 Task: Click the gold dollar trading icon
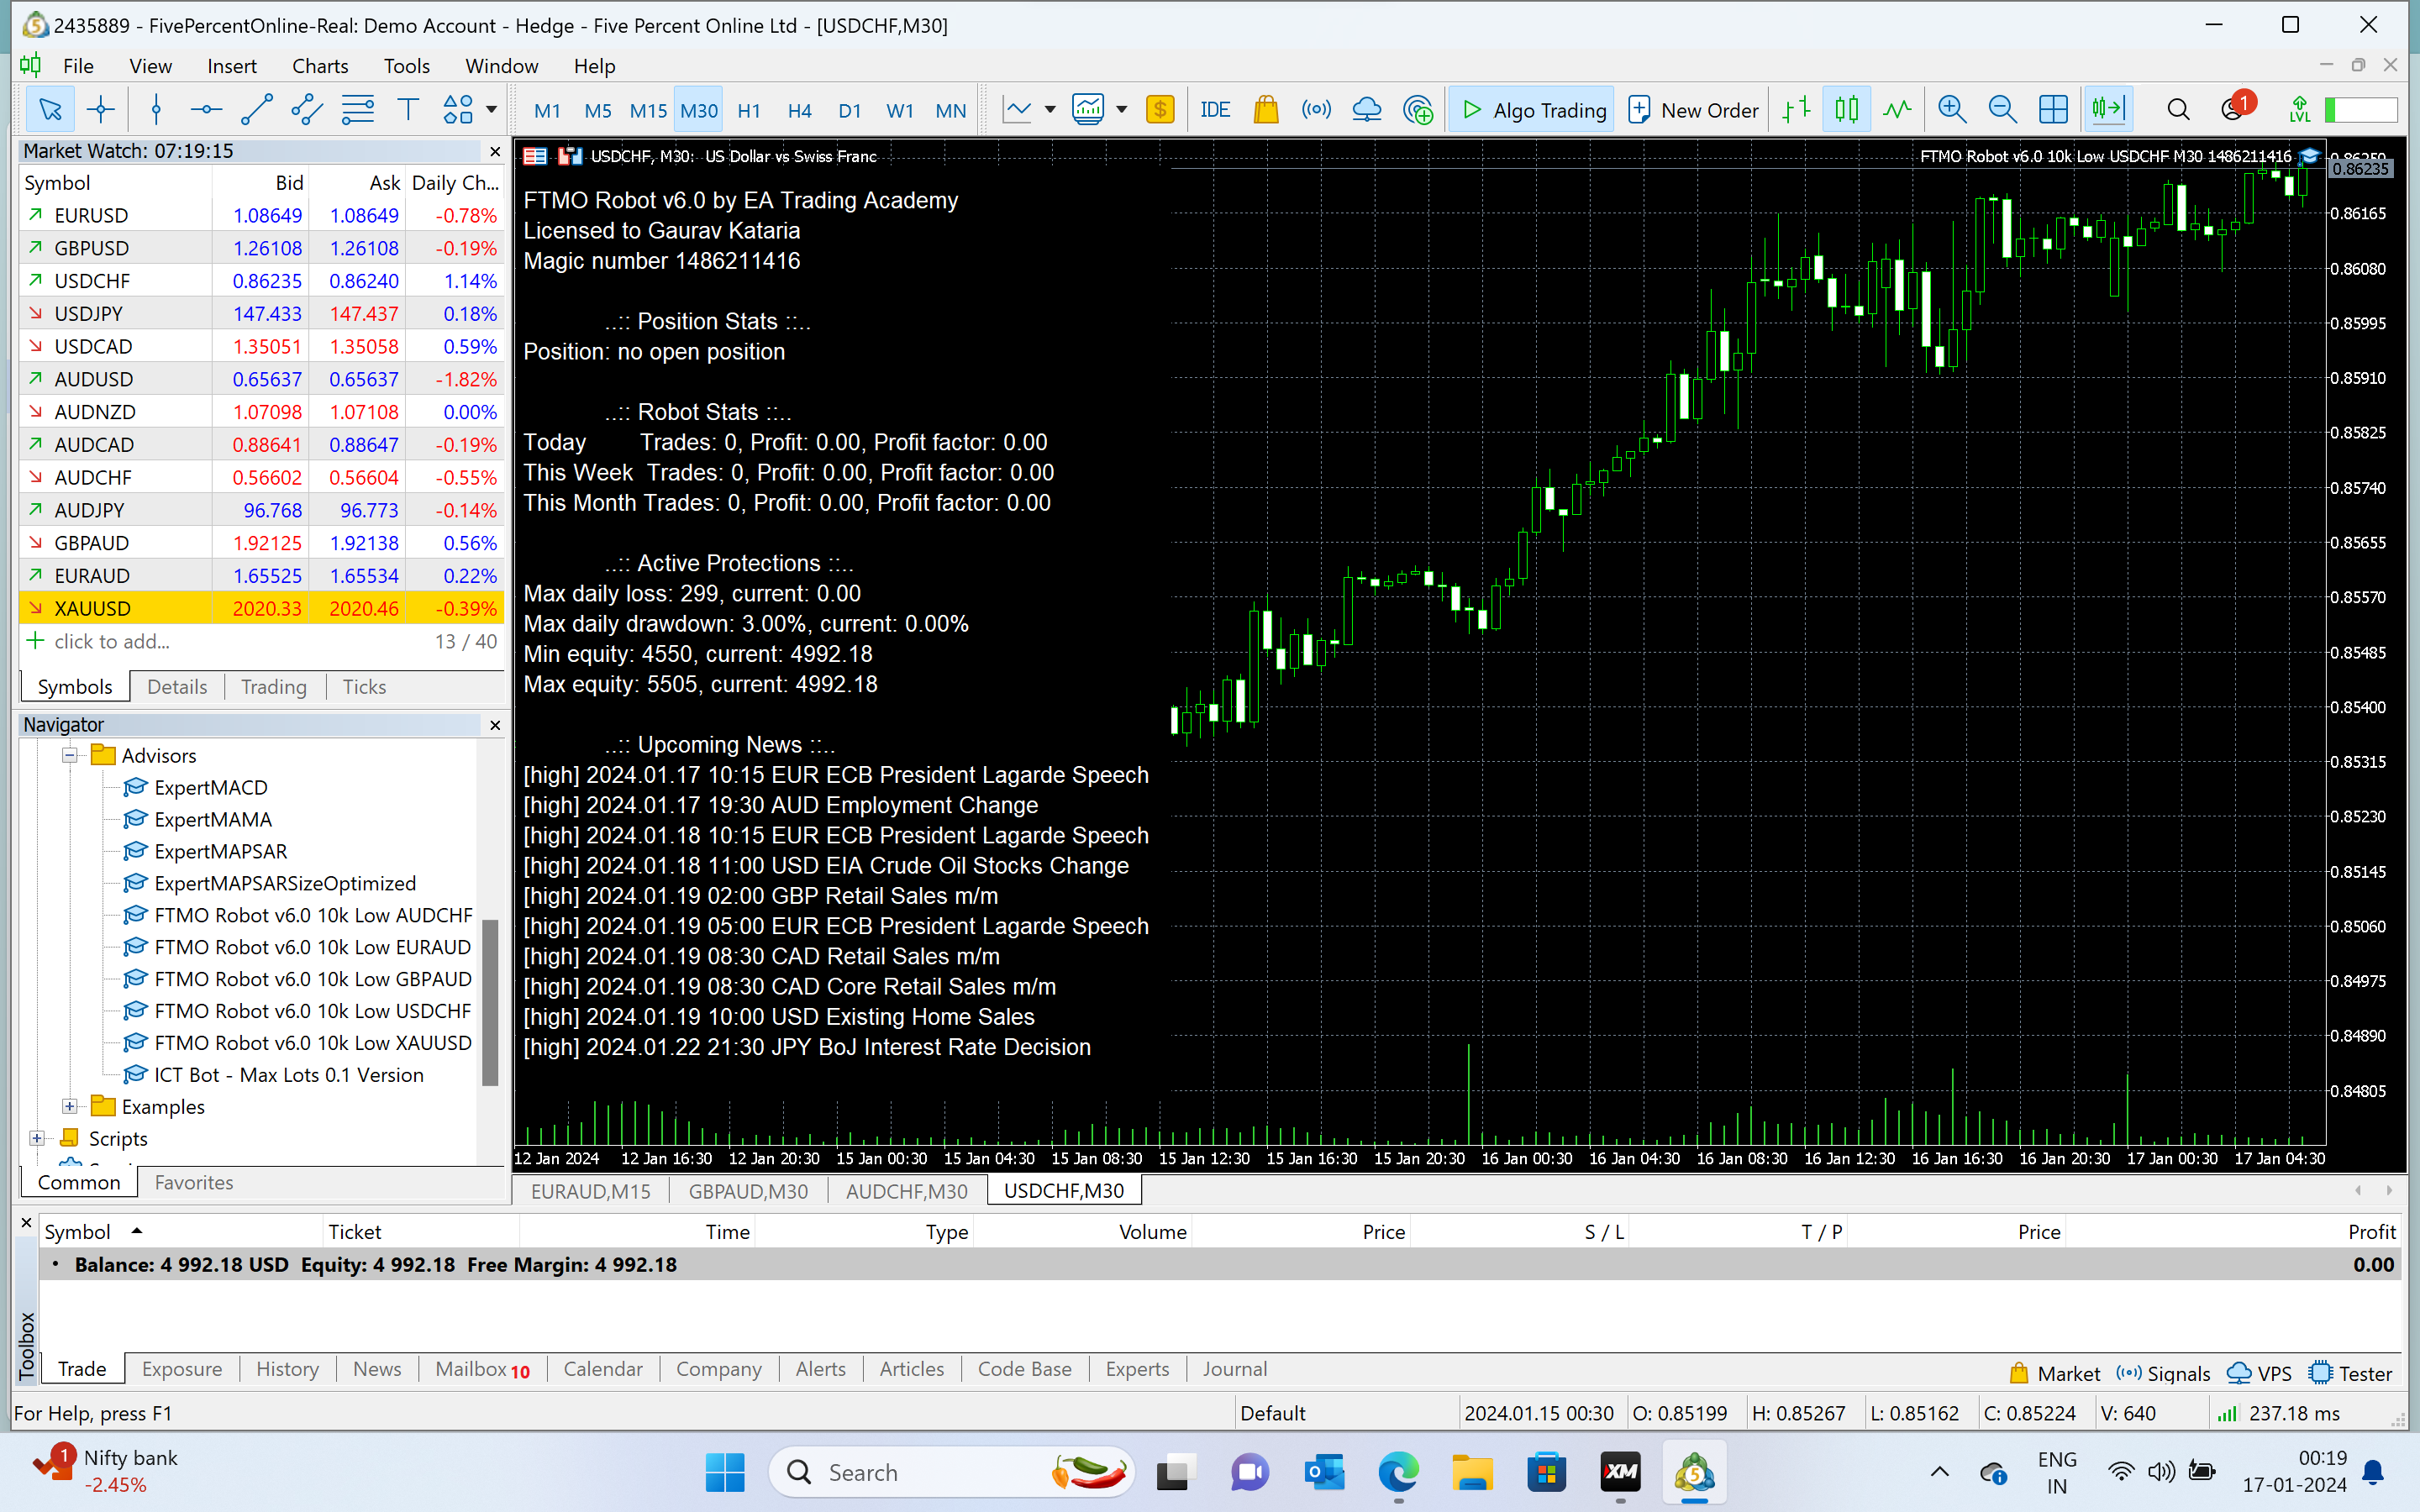1160,110
